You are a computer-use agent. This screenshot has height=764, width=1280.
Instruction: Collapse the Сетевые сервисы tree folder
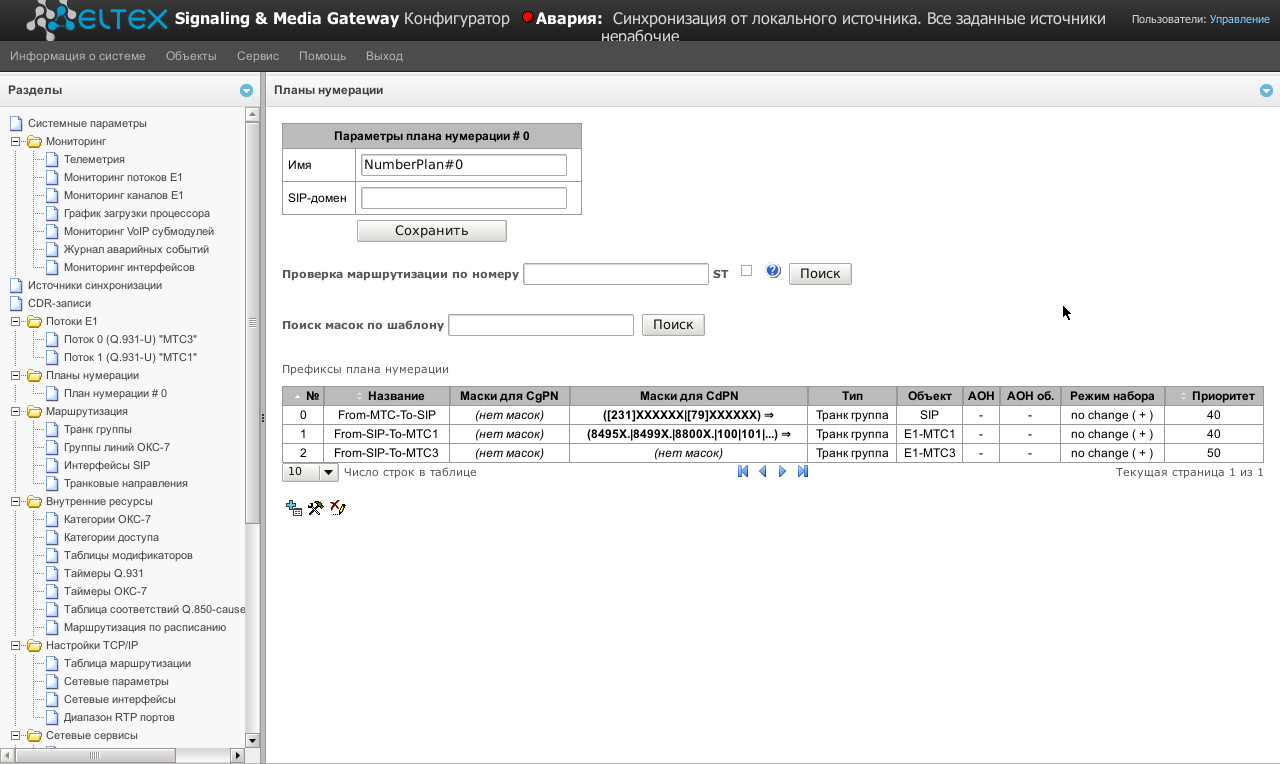pos(16,735)
